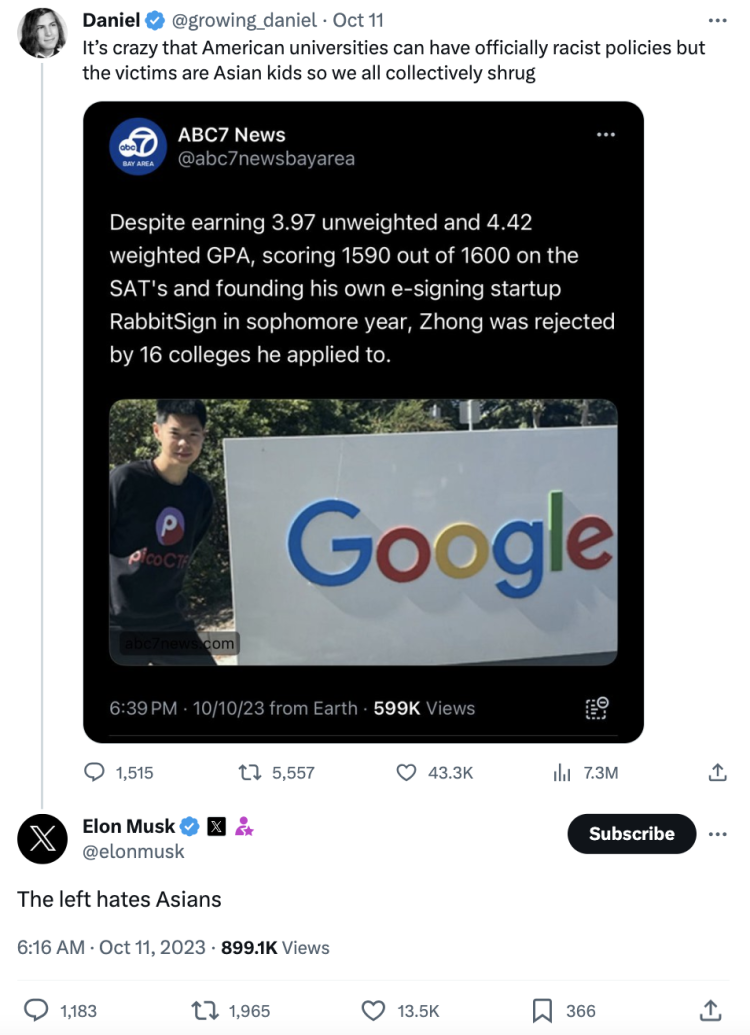The width and height of the screenshot is (750, 1035).
Task: Share Daniel's post via share icon
Action: coord(716,772)
